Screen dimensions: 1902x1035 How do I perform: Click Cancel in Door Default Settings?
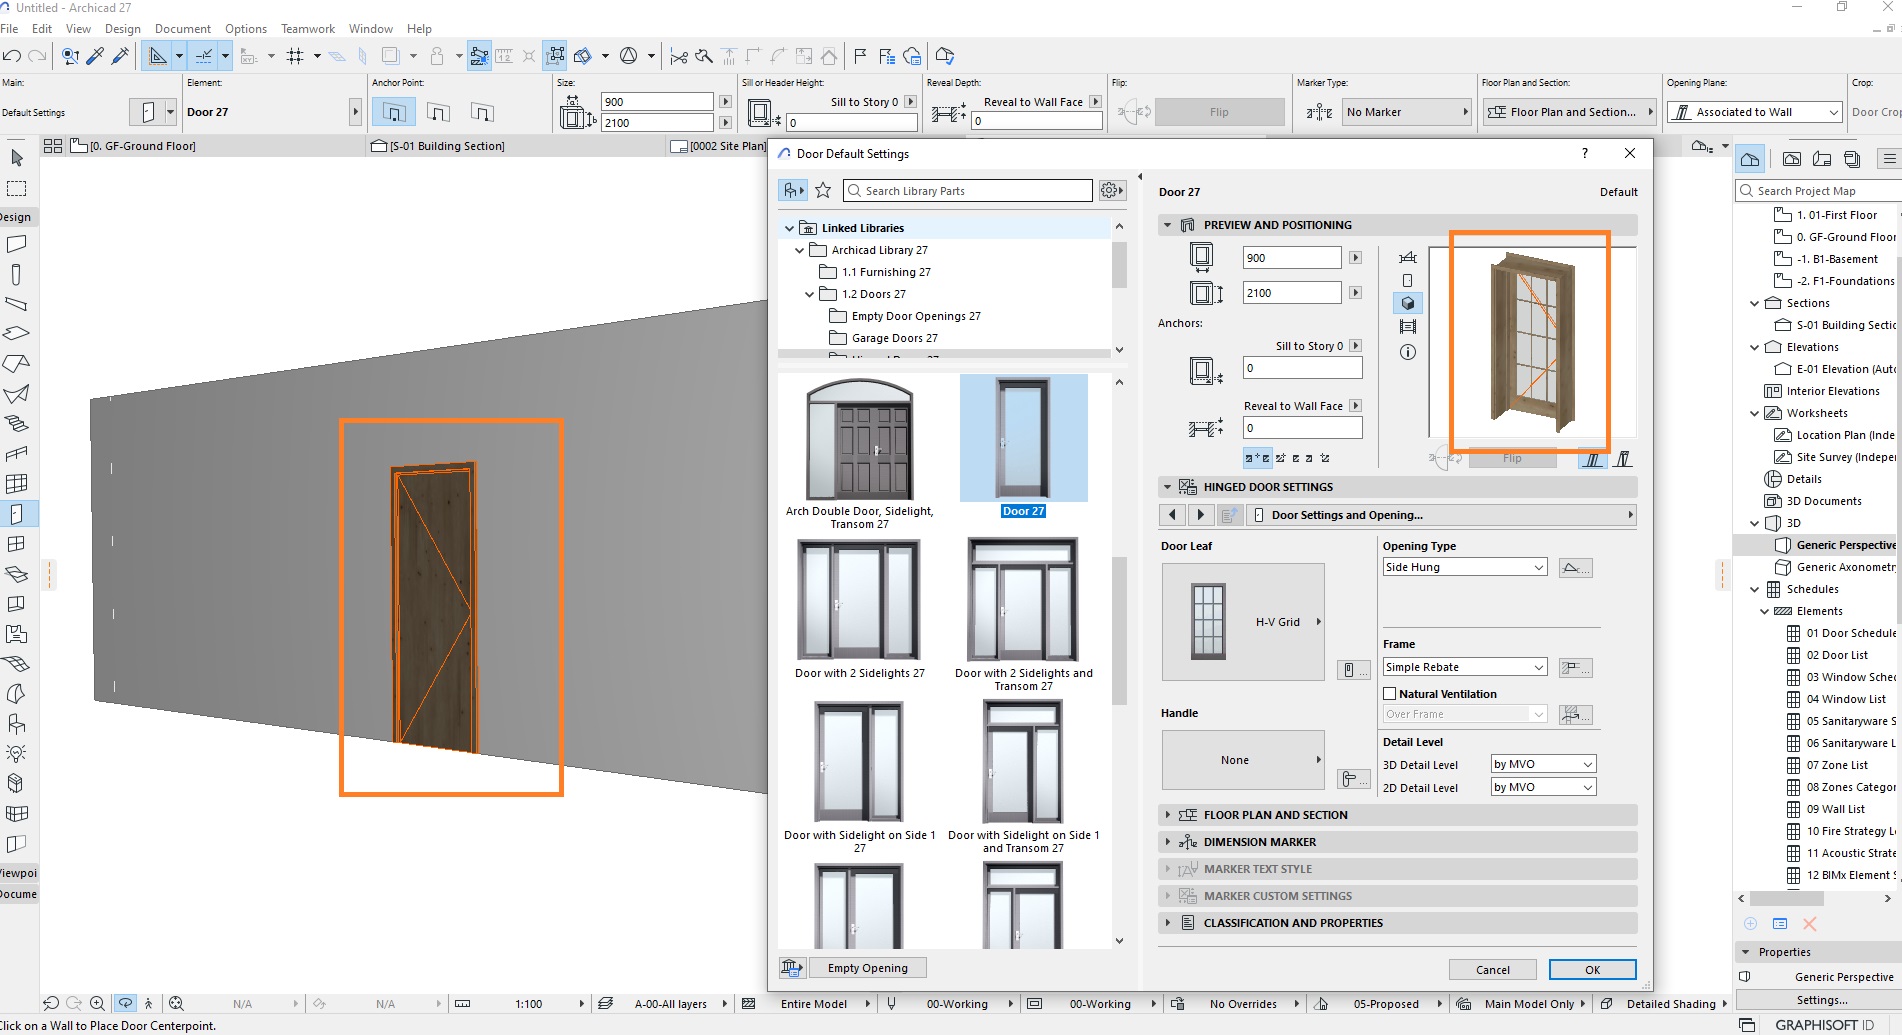(1493, 969)
